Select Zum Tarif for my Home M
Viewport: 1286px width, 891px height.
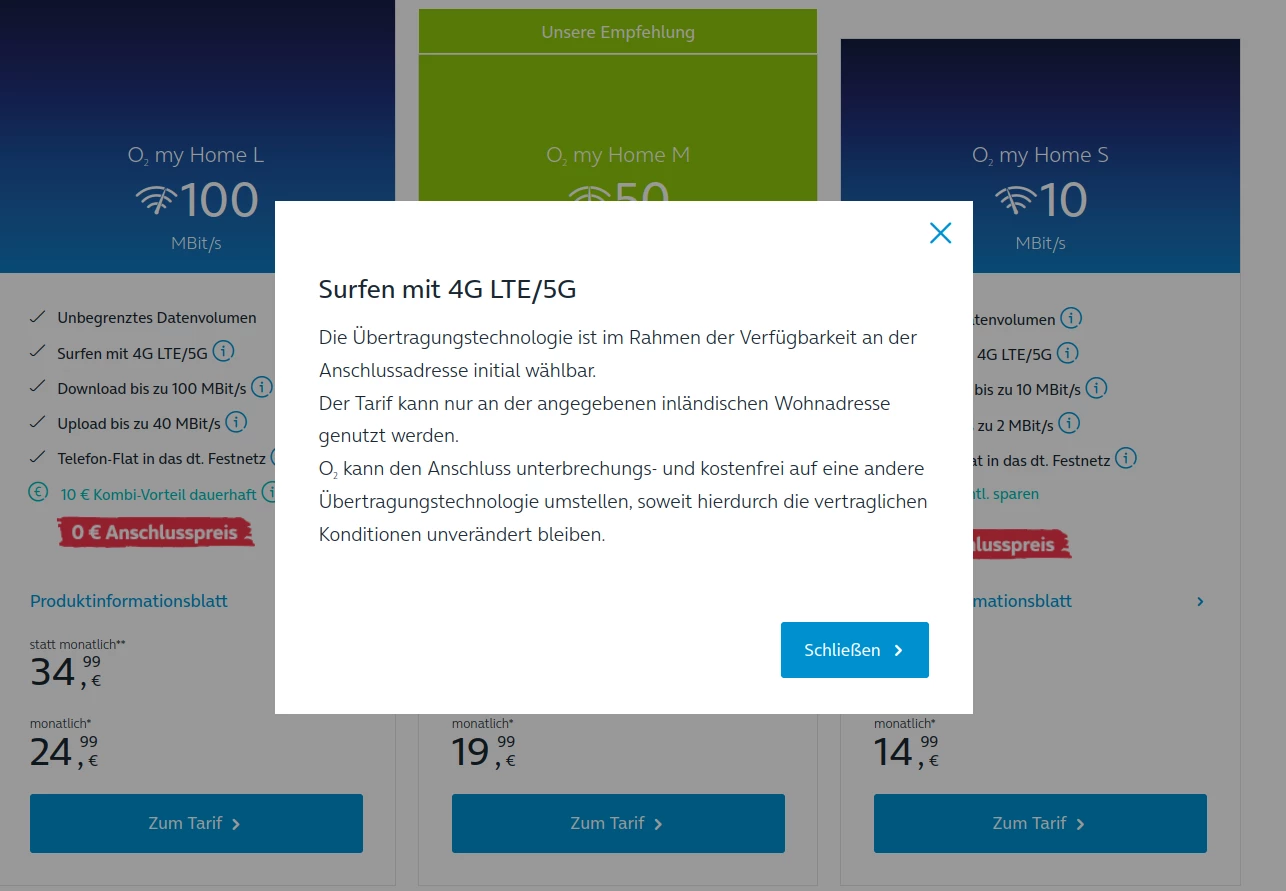(618, 823)
